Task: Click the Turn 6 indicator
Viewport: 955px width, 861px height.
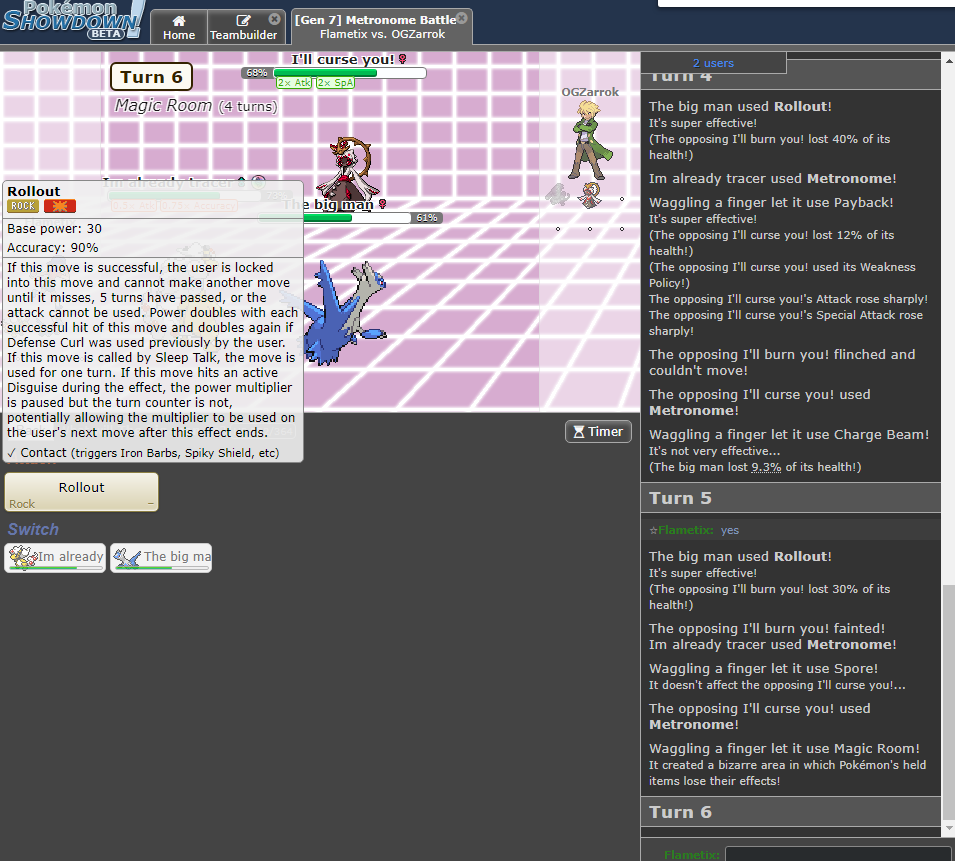Action: (x=151, y=77)
